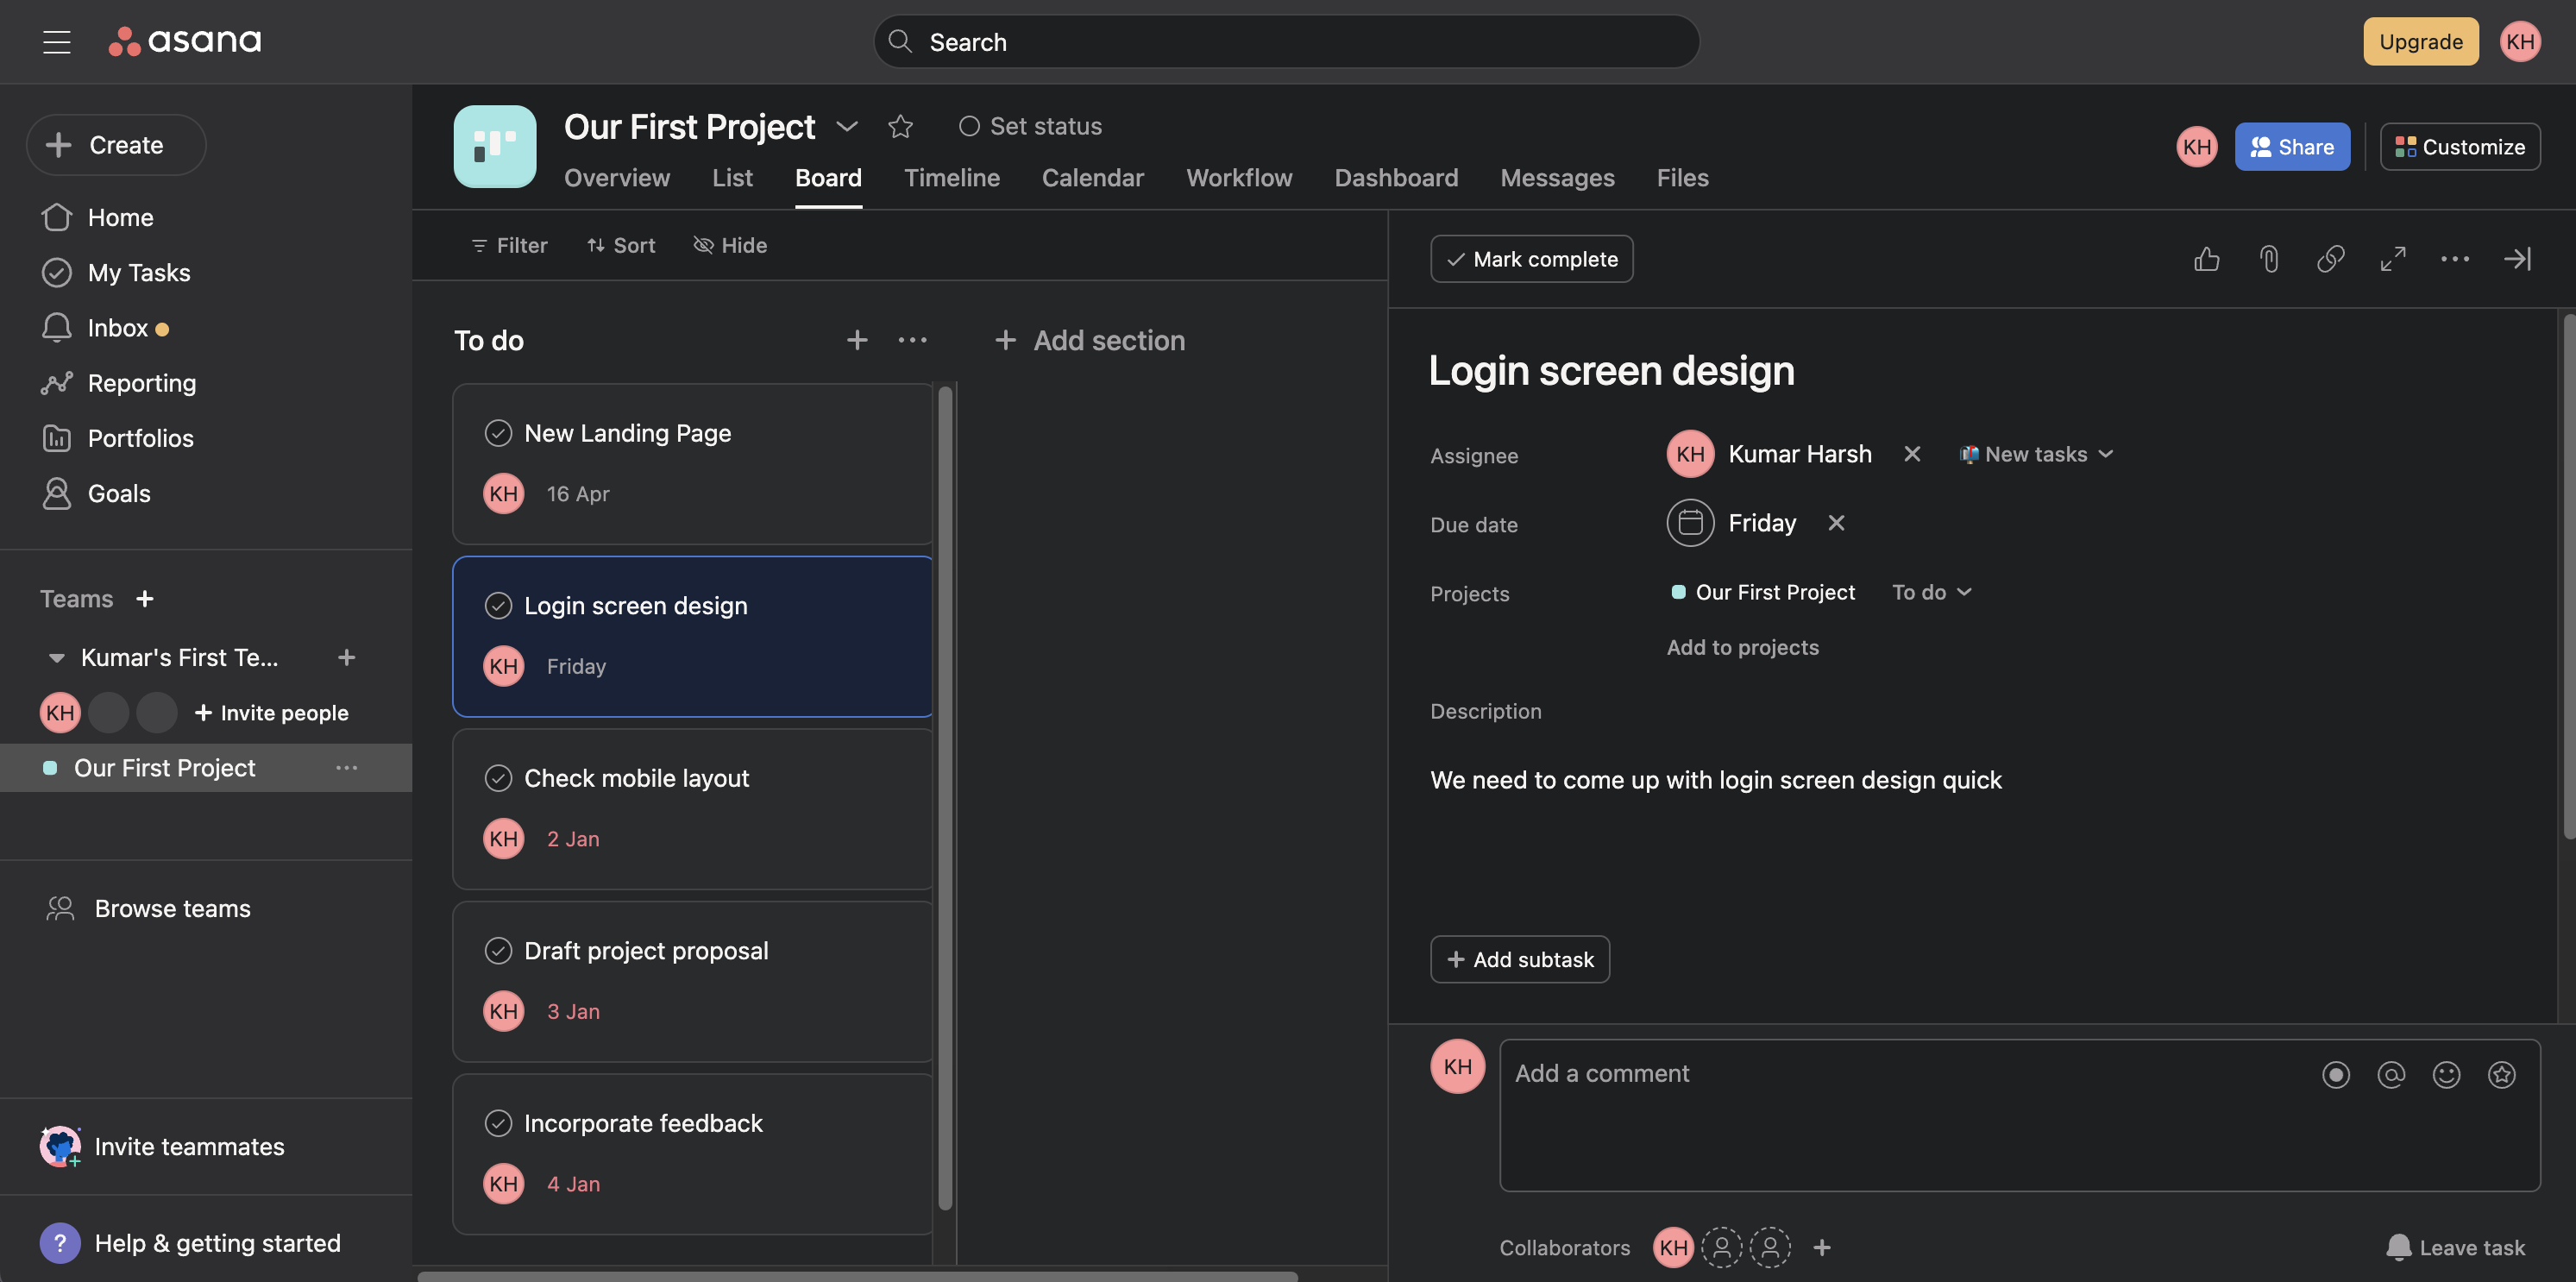Click the Create button
The image size is (2576, 1282).
pyautogui.click(x=116, y=145)
